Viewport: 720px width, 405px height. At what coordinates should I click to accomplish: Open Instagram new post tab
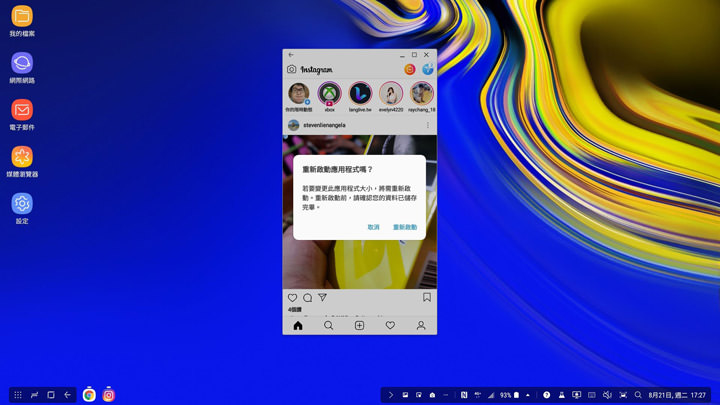[x=360, y=326]
